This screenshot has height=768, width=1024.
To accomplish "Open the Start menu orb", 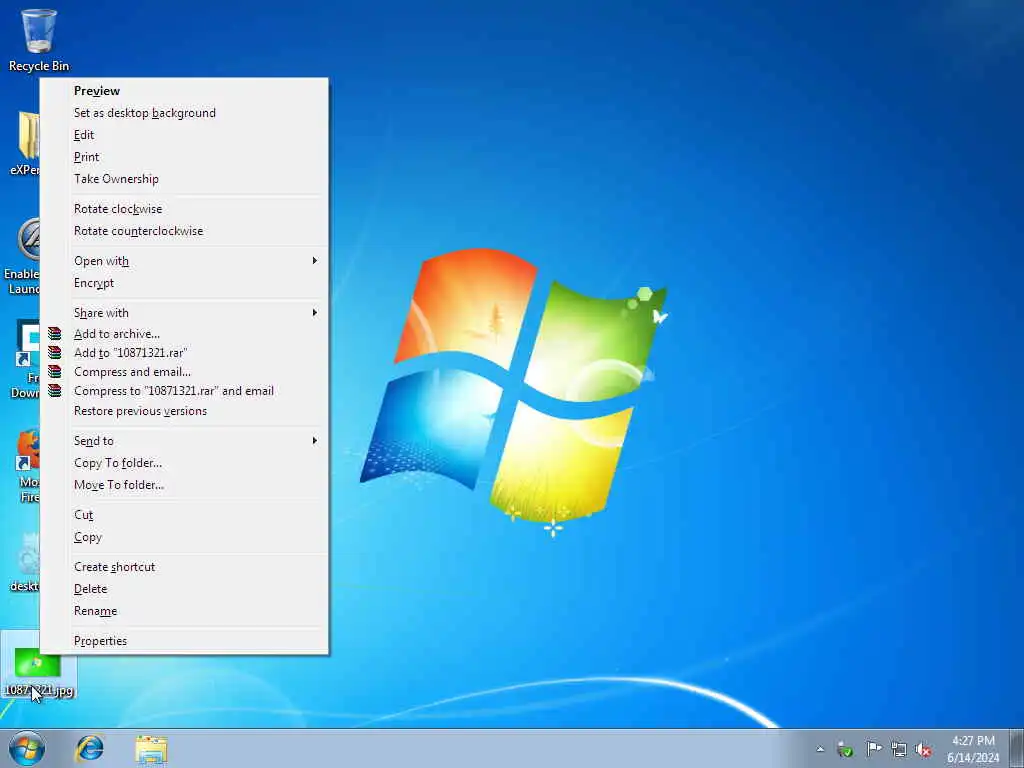I will (x=27, y=748).
